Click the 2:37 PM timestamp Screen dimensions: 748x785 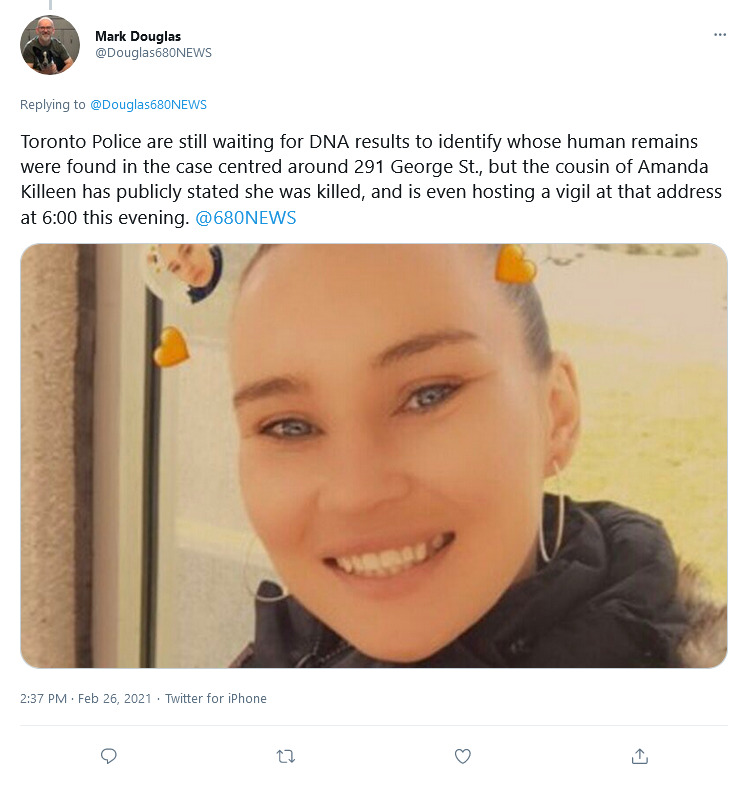pyautogui.click(x=43, y=698)
